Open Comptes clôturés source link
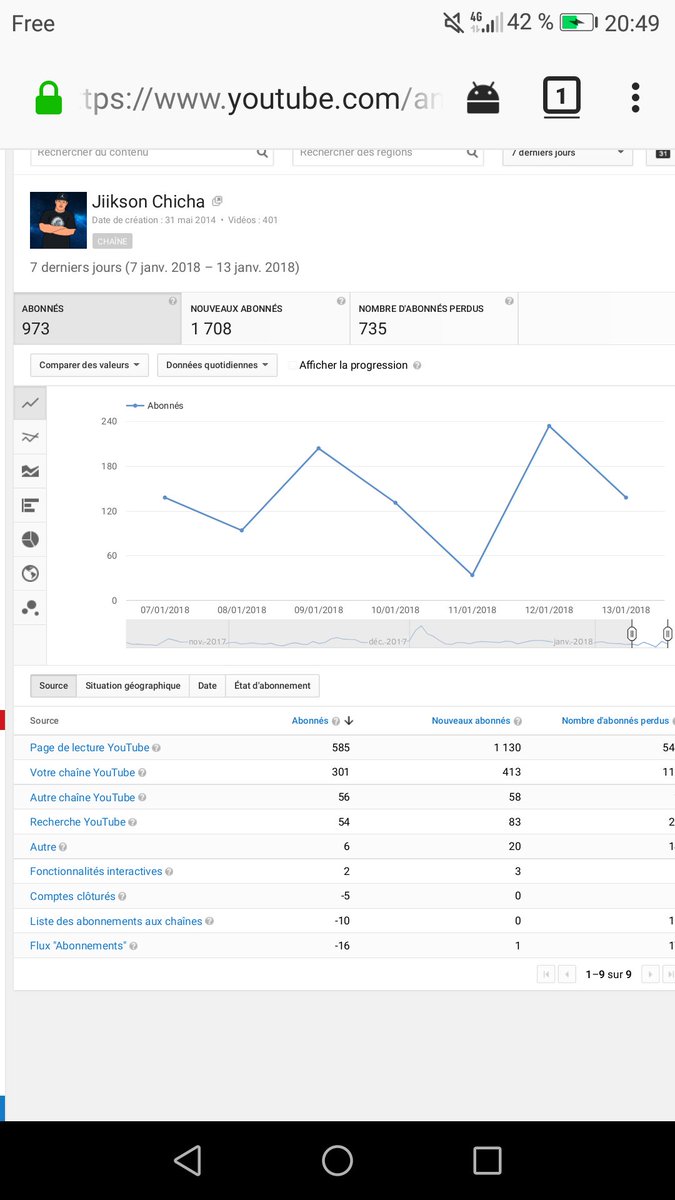The image size is (675, 1200). (x=72, y=897)
